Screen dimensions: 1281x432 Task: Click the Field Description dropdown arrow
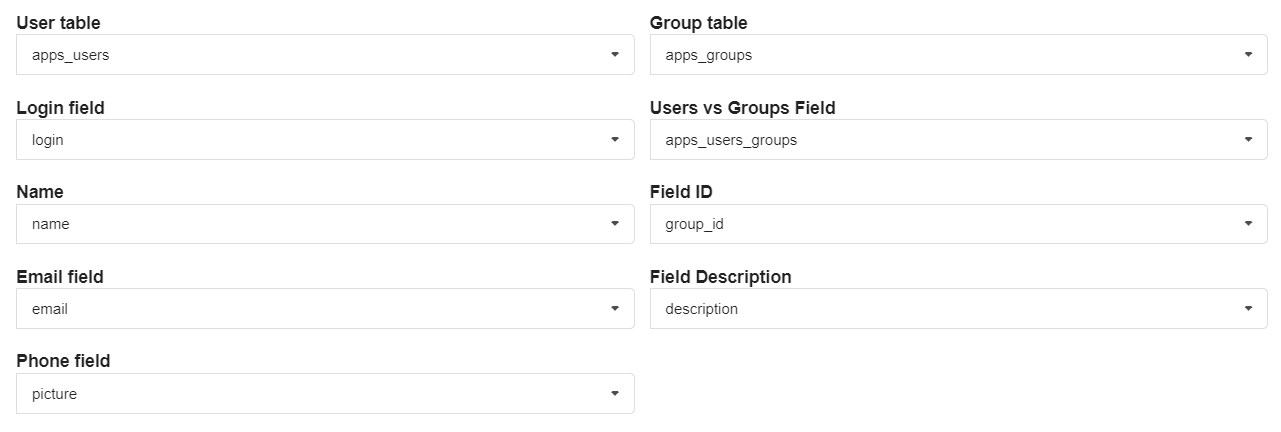1248,309
